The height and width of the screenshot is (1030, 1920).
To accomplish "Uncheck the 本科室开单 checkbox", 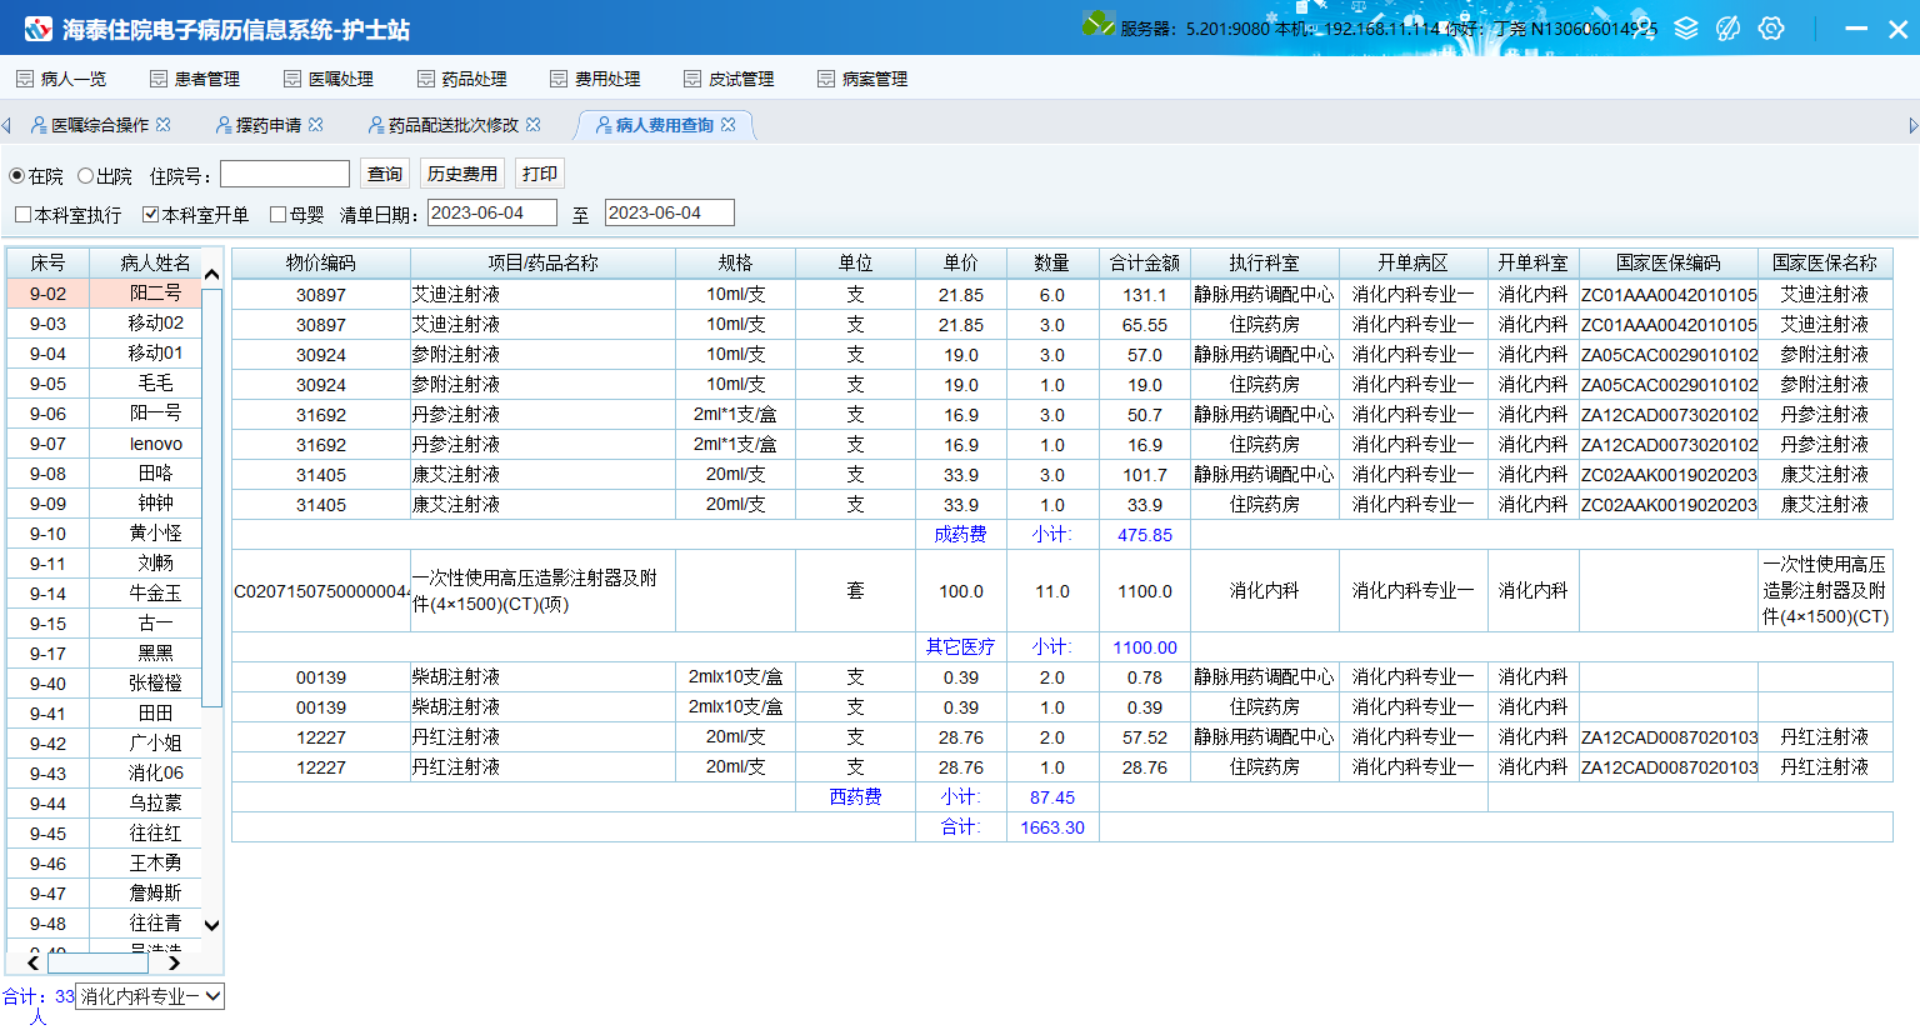I will tap(151, 215).
